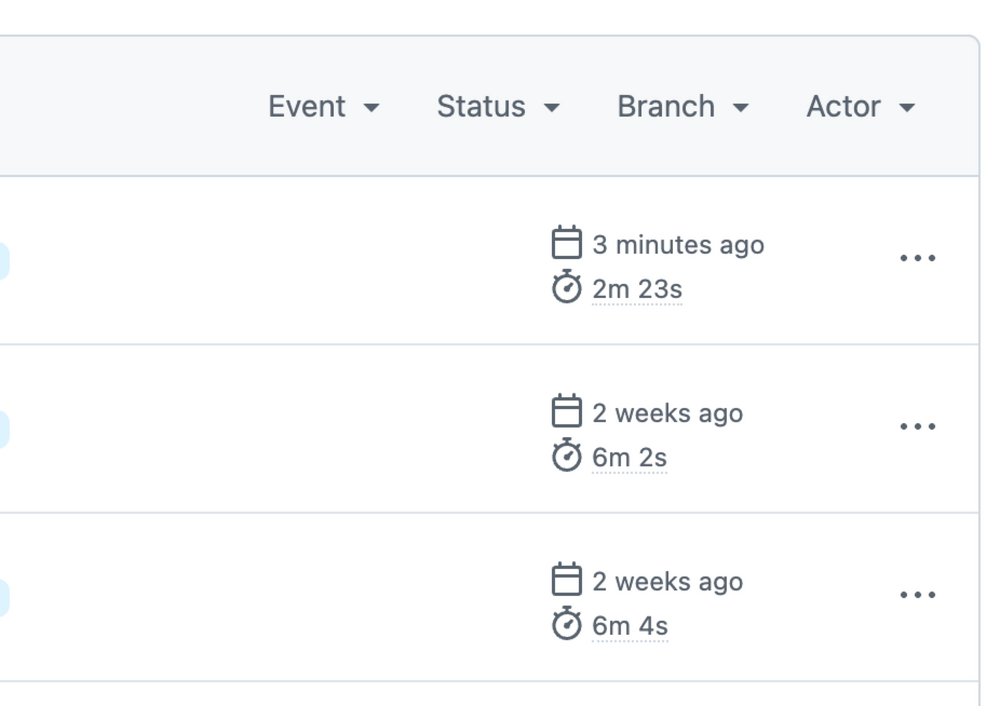Click the "3 minutes ago" timestamp

(678, 245)
